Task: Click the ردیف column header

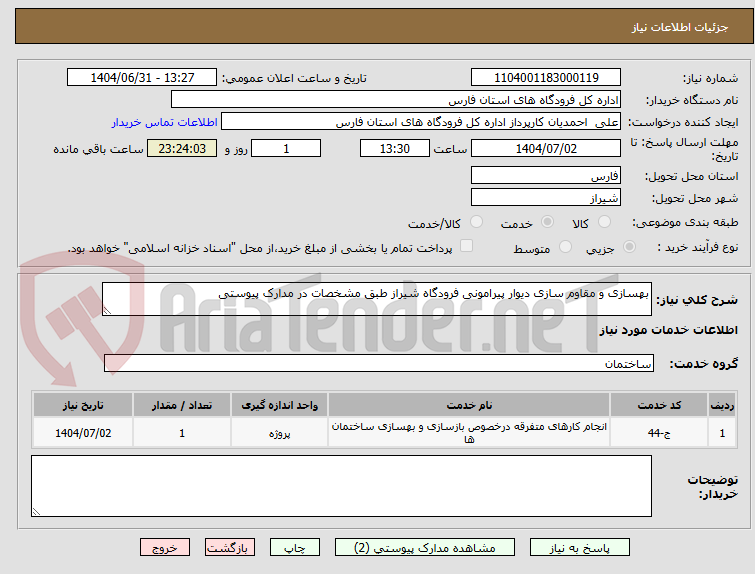Action: tap(722, 405)
